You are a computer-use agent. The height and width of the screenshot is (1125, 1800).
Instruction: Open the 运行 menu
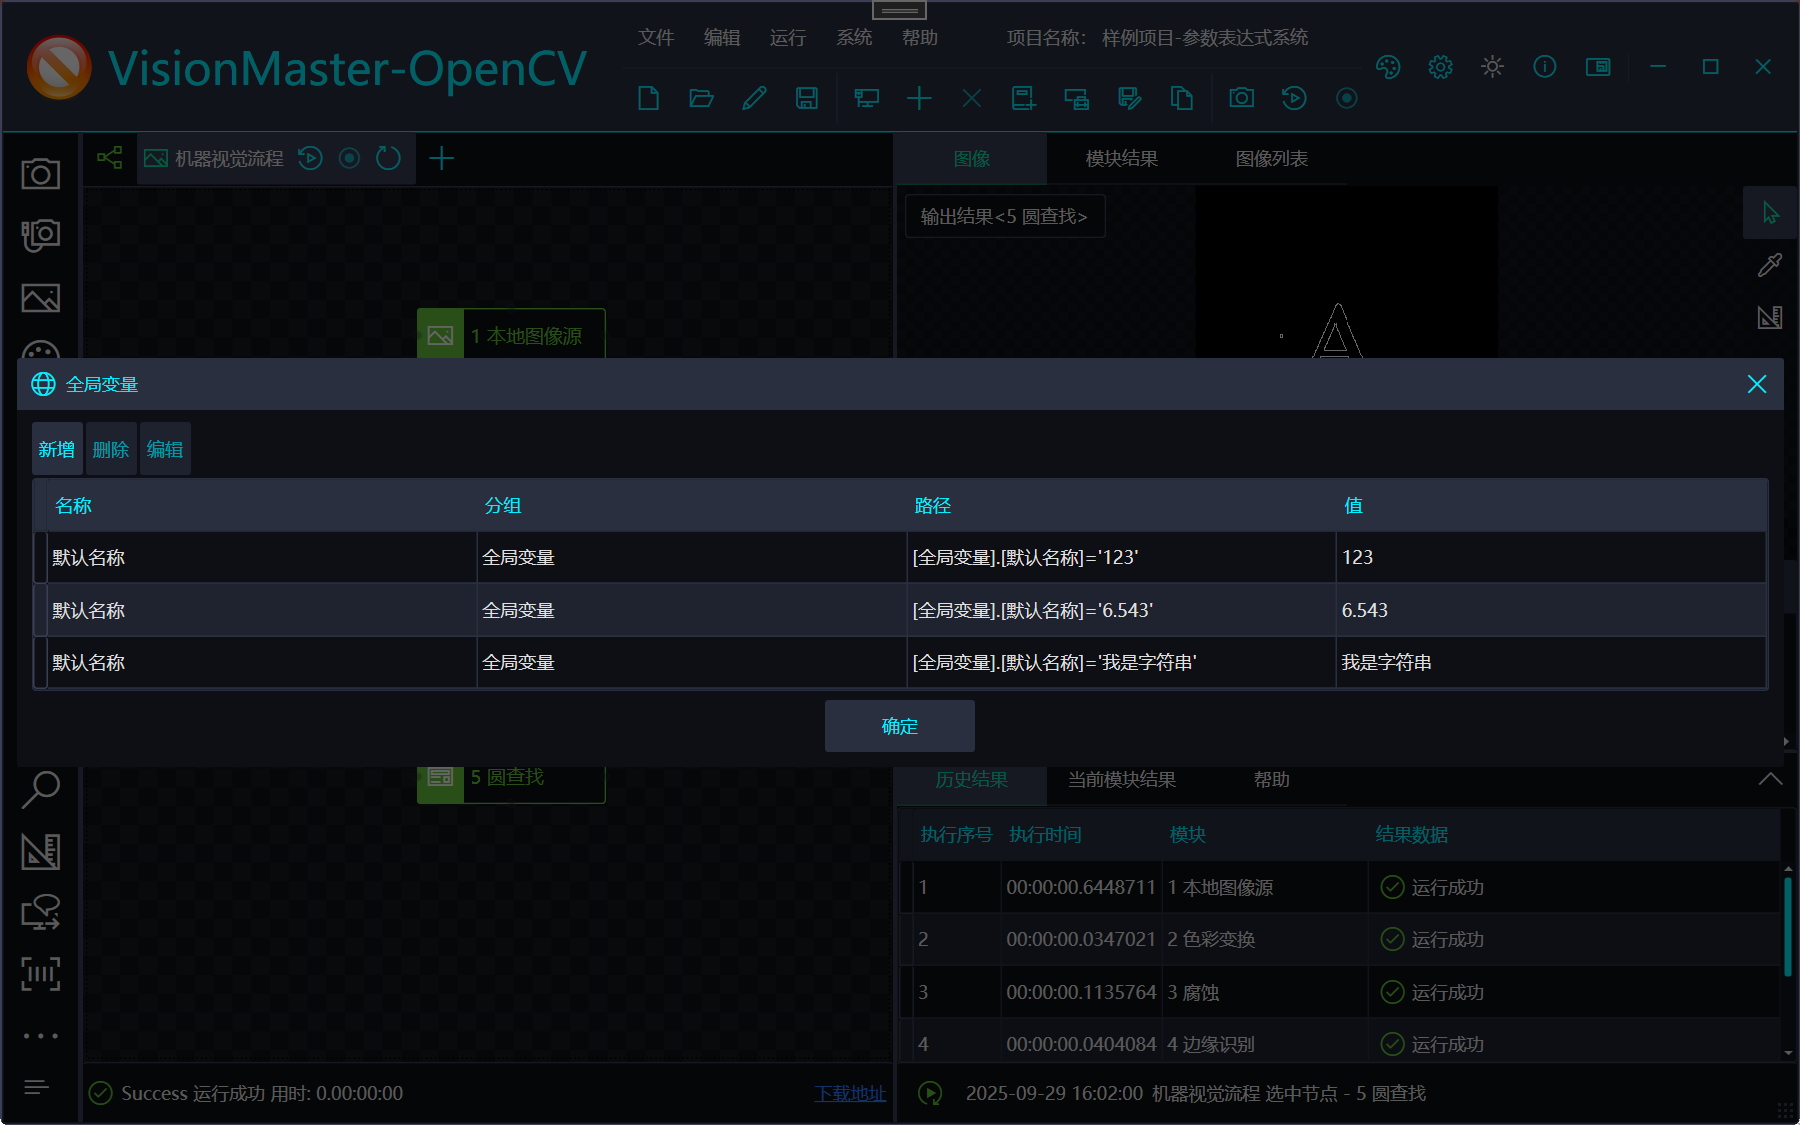[x=788, y=37]
